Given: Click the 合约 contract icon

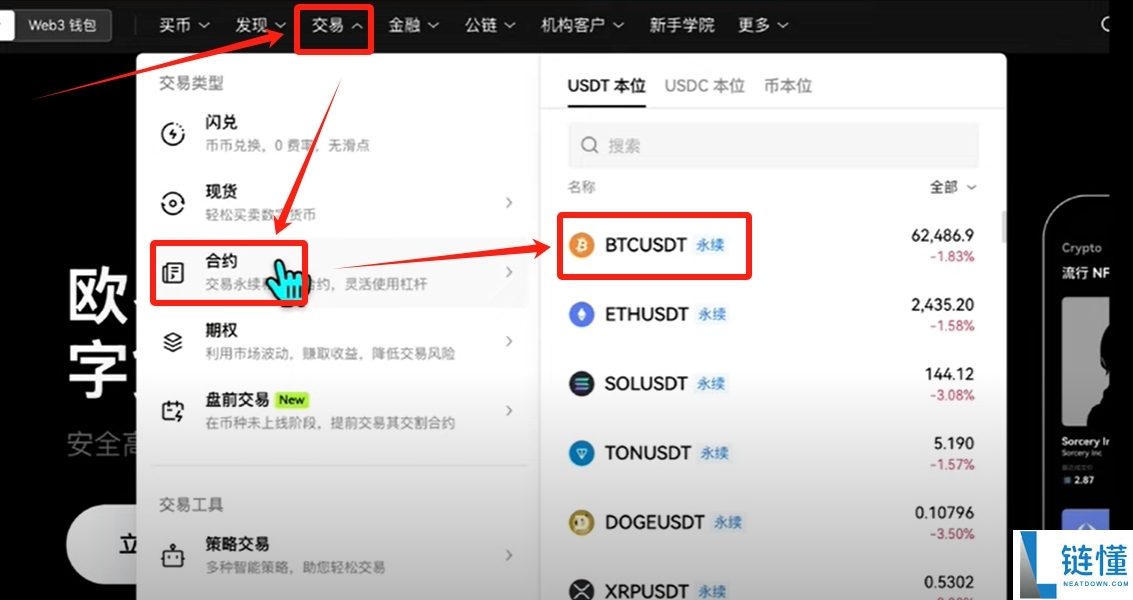Looking at the screenshot, I should [x=173, y=273].
